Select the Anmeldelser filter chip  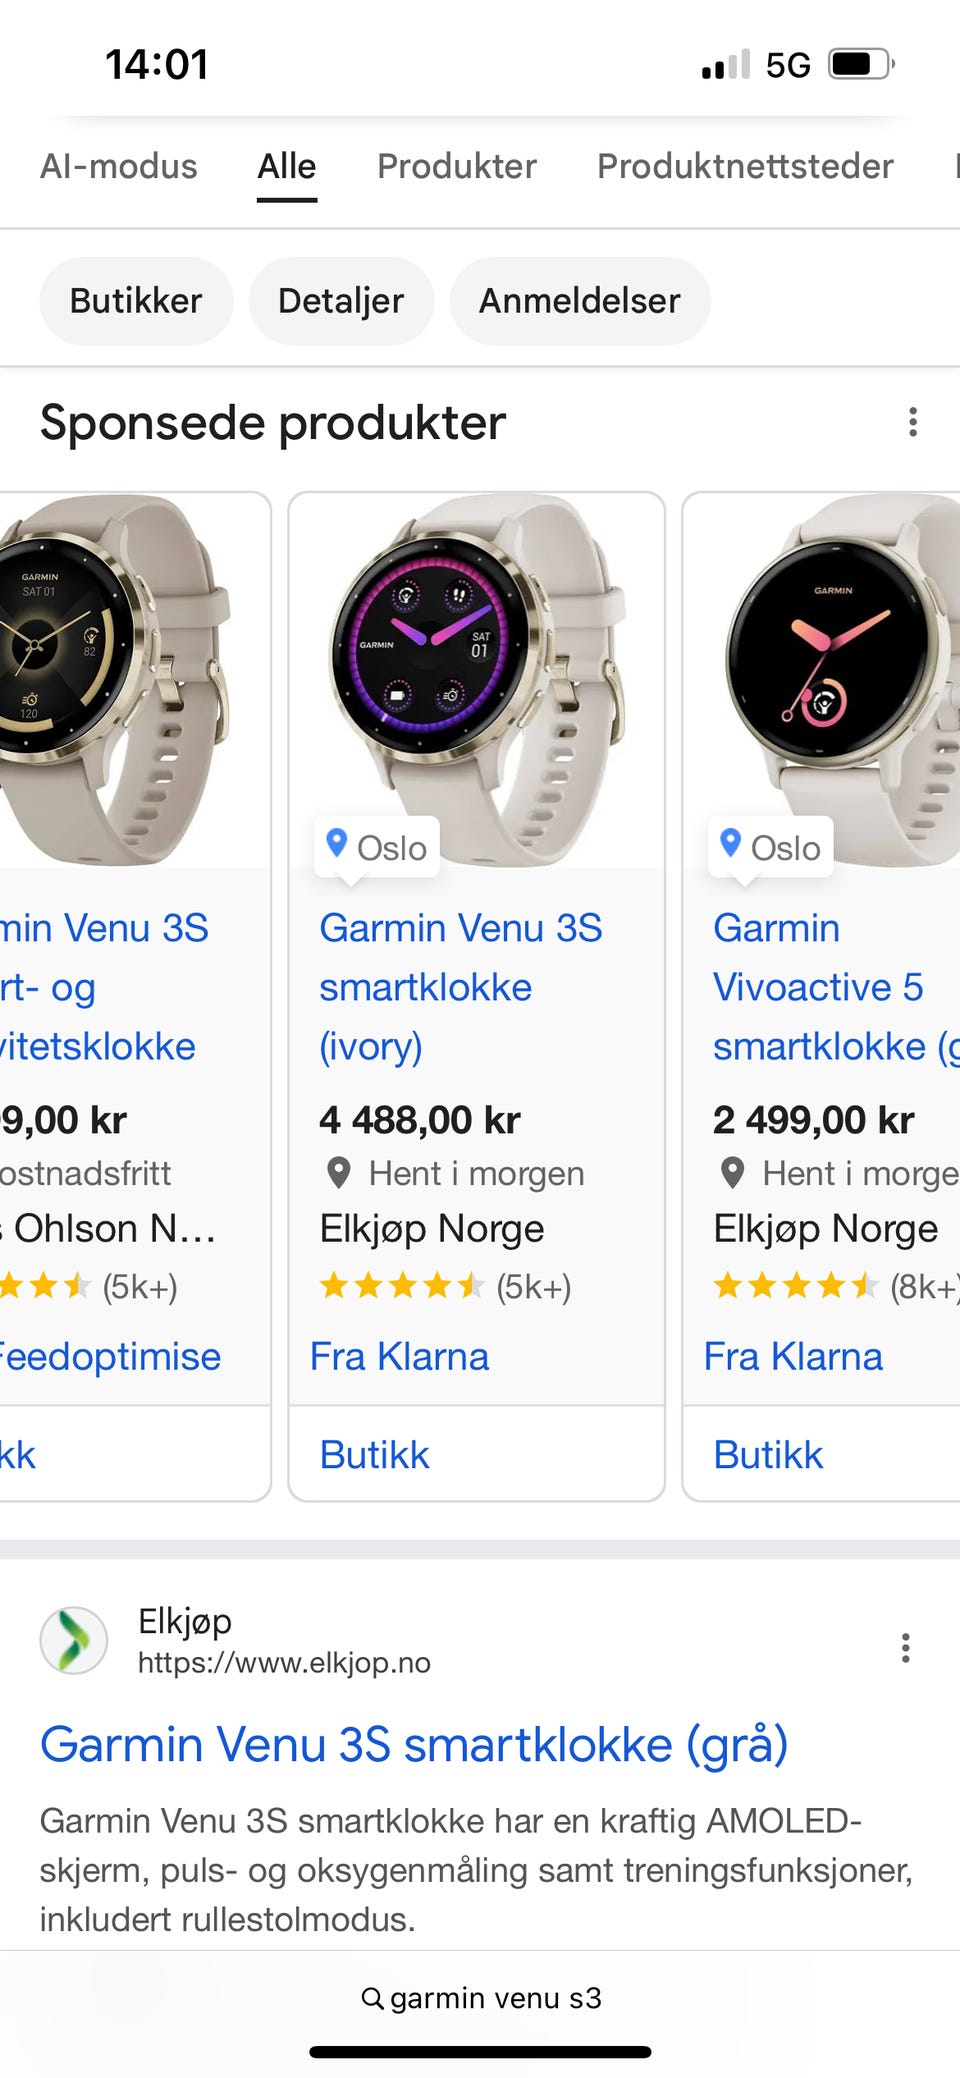pyautogui.click(x=580, y=301)
